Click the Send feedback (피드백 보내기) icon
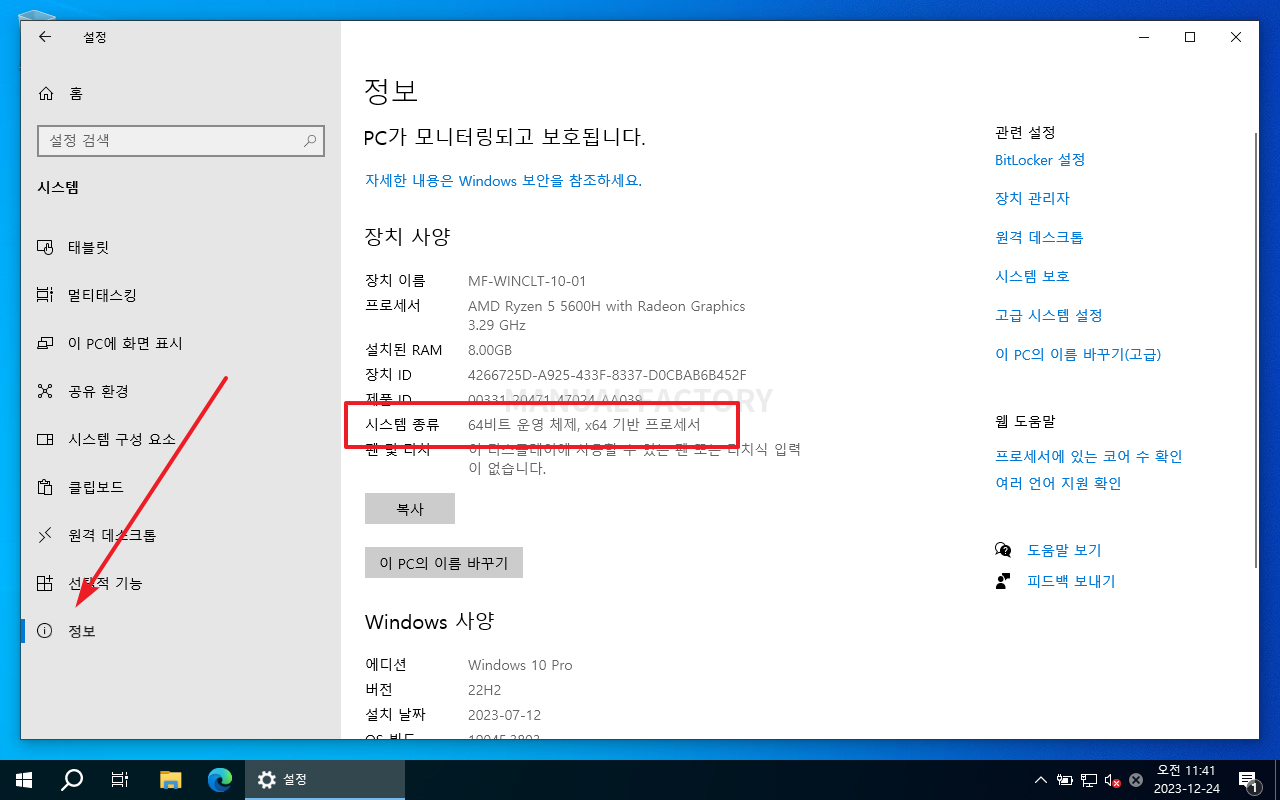This screenshot has width=1280, height=800. click(x=1003, y=580)
